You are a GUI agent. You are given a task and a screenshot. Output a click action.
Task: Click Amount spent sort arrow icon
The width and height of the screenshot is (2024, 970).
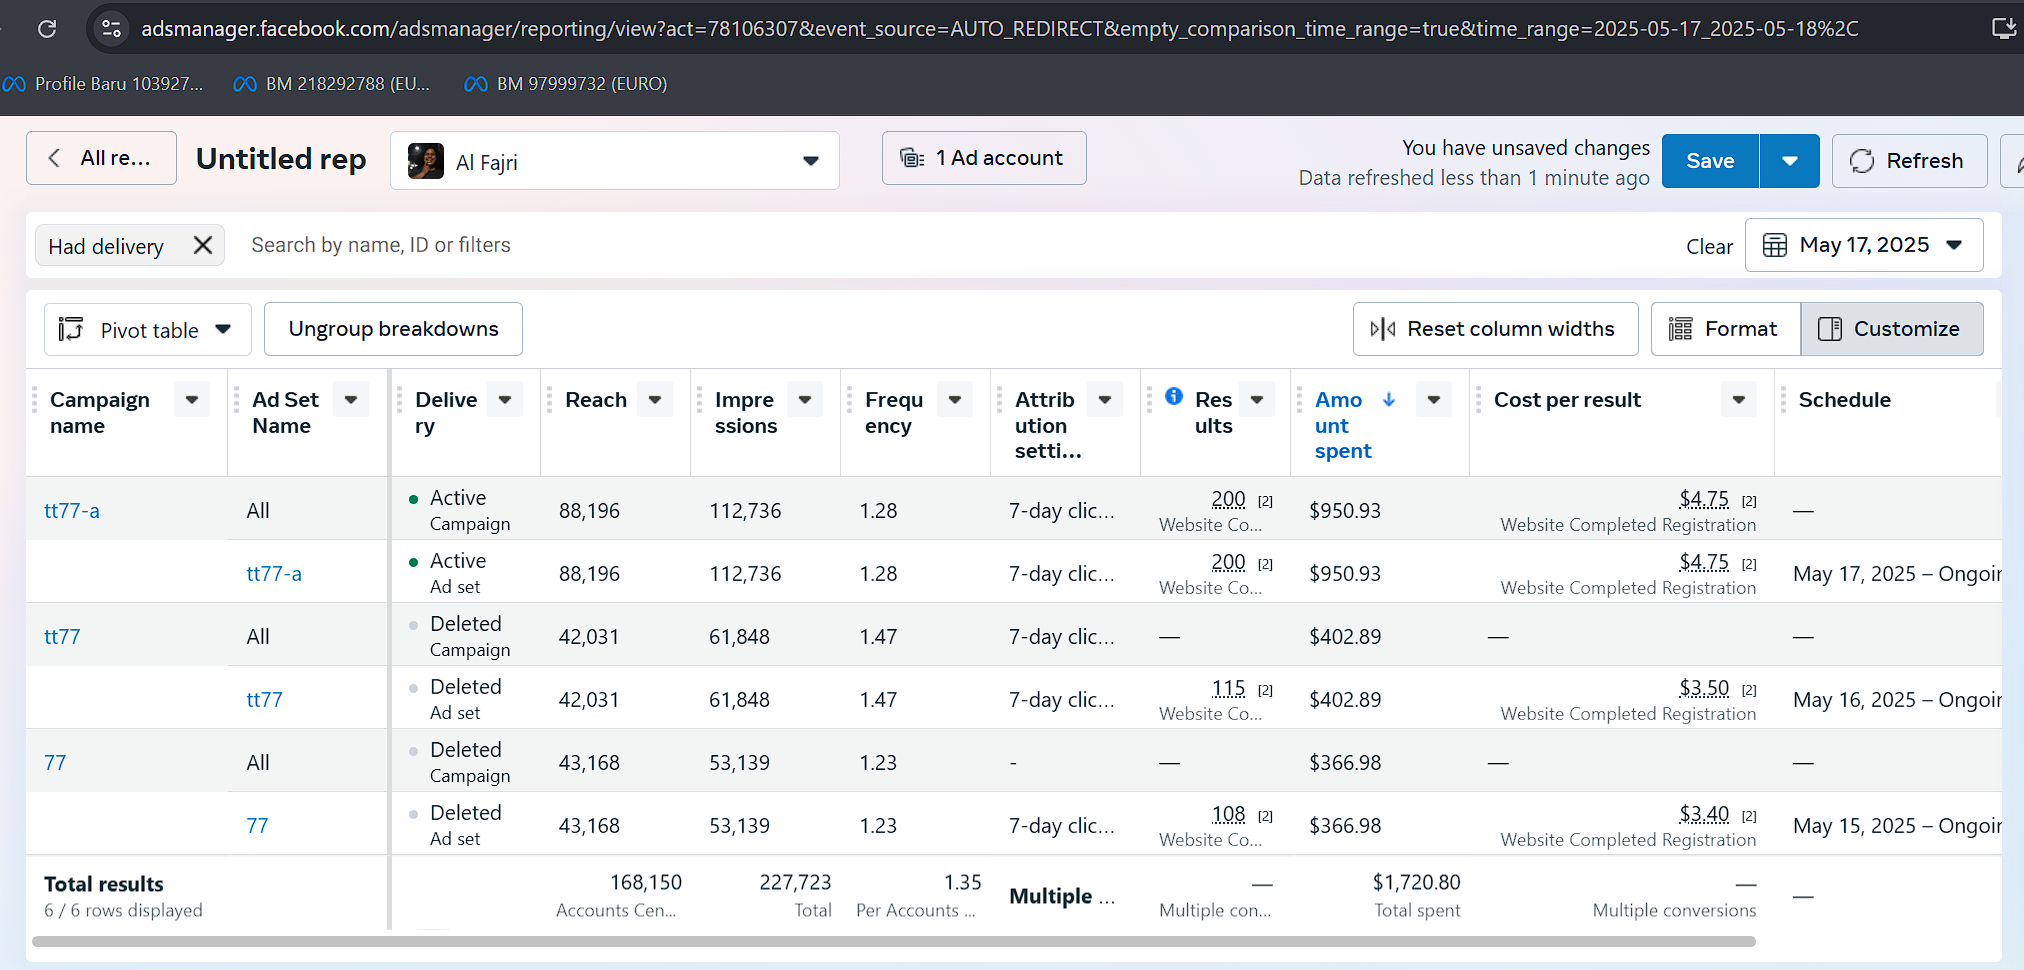[1389, 400]
